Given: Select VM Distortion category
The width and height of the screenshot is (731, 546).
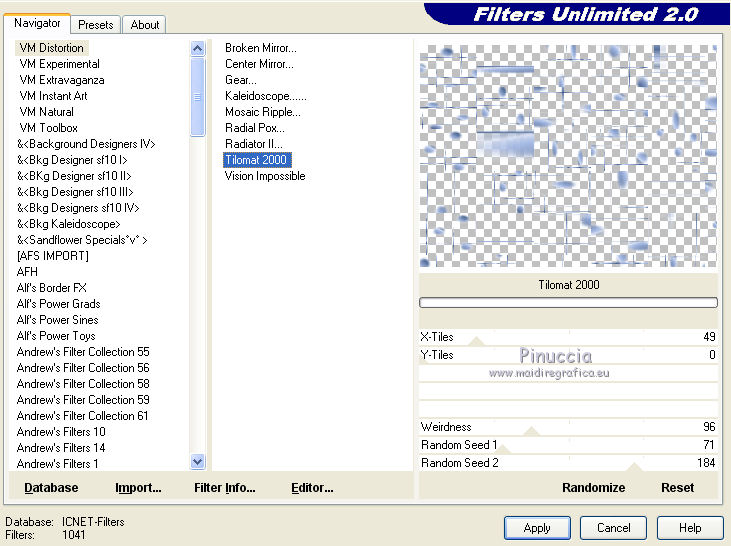Looking at the screenshot, I should [52, 48].
